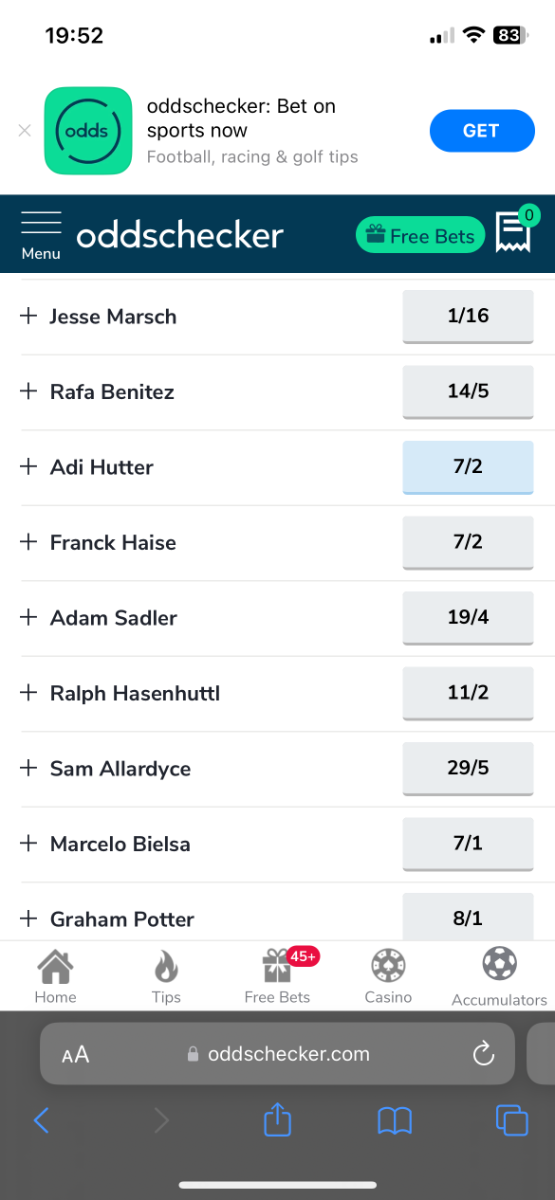
Task: Click the green Free Bets header button
Action: tap(420, 236)
